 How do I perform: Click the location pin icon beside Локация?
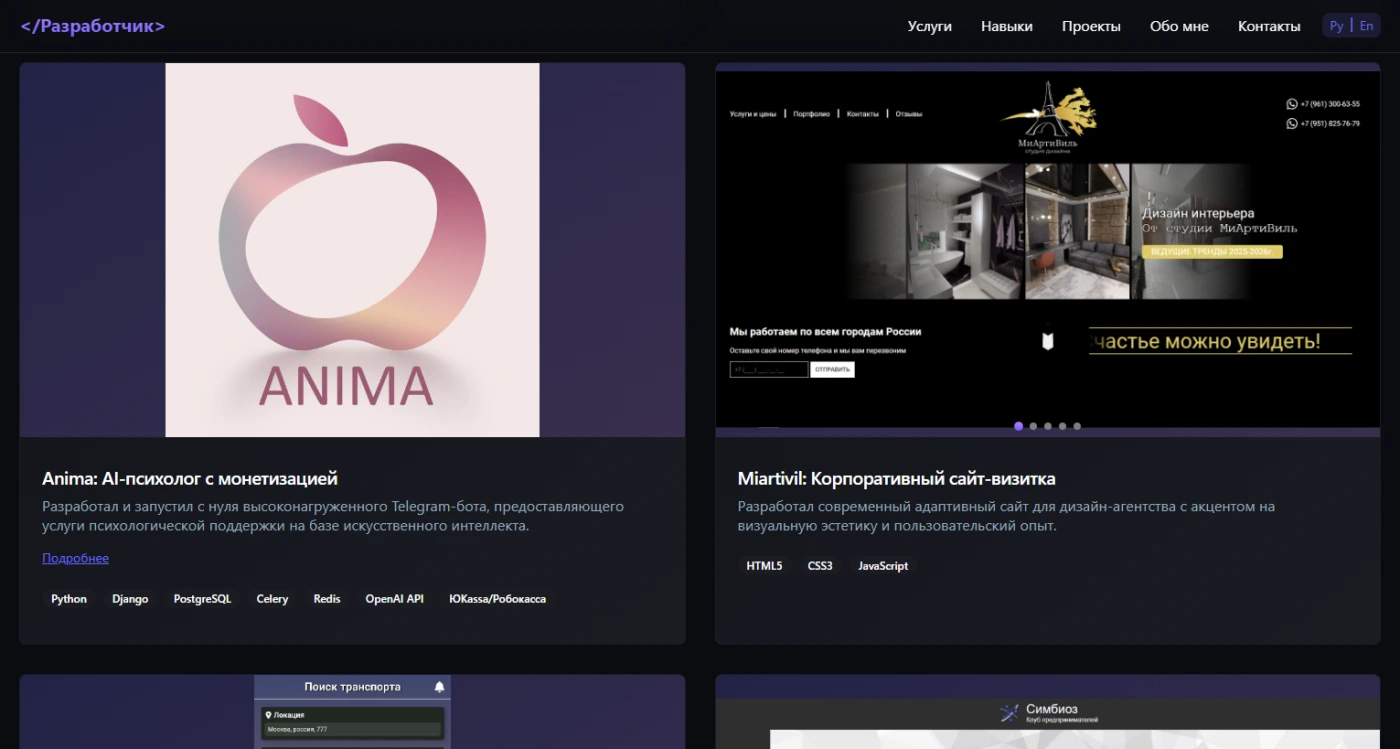coord(267,715)
